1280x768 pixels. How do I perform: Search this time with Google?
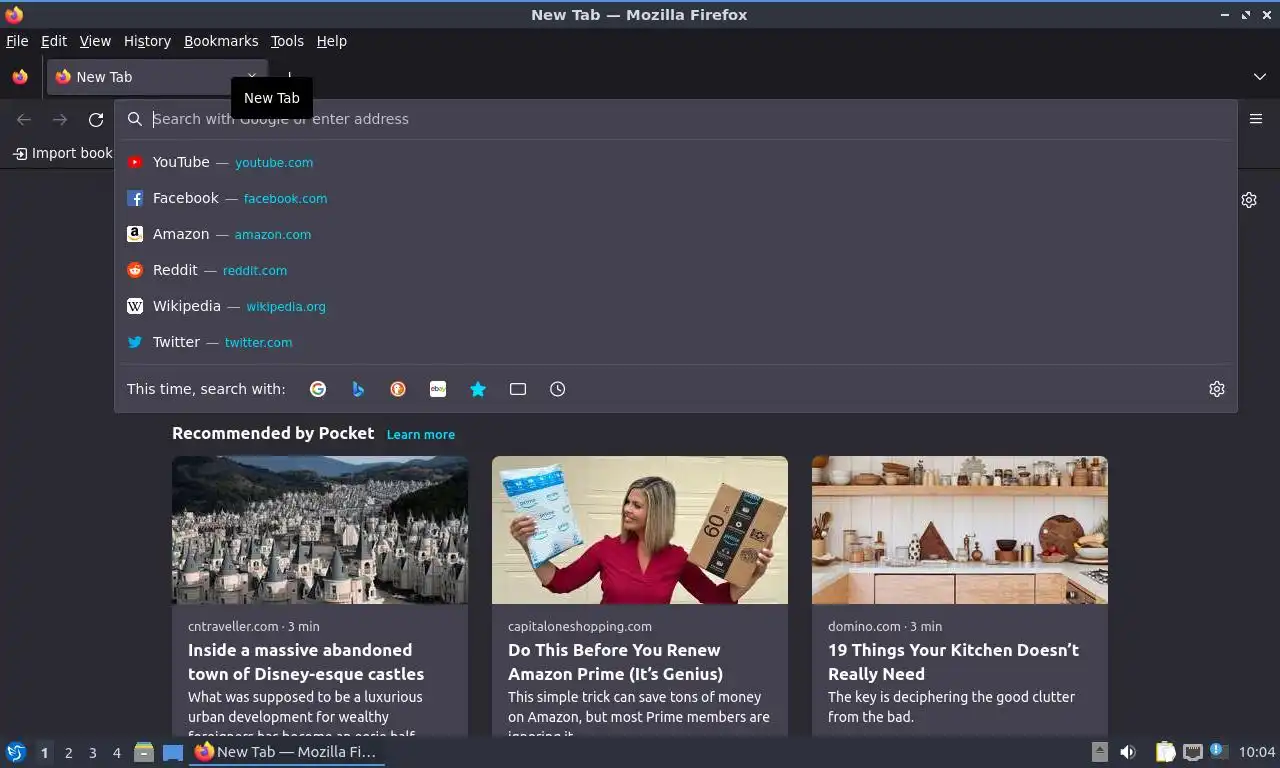pyautogui.click(x=318, y=389)
